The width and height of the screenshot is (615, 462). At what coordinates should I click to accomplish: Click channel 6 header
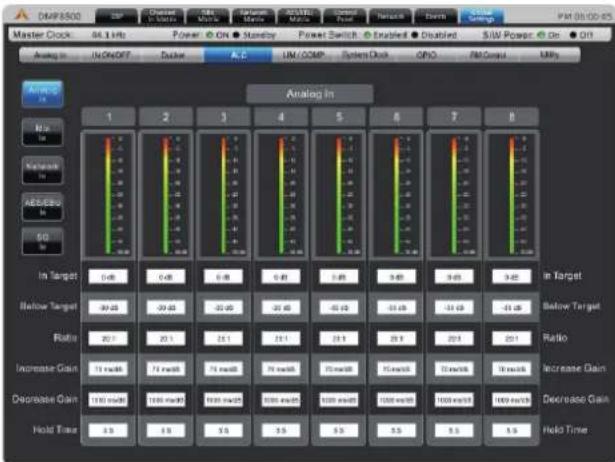(x=397, y=117)
